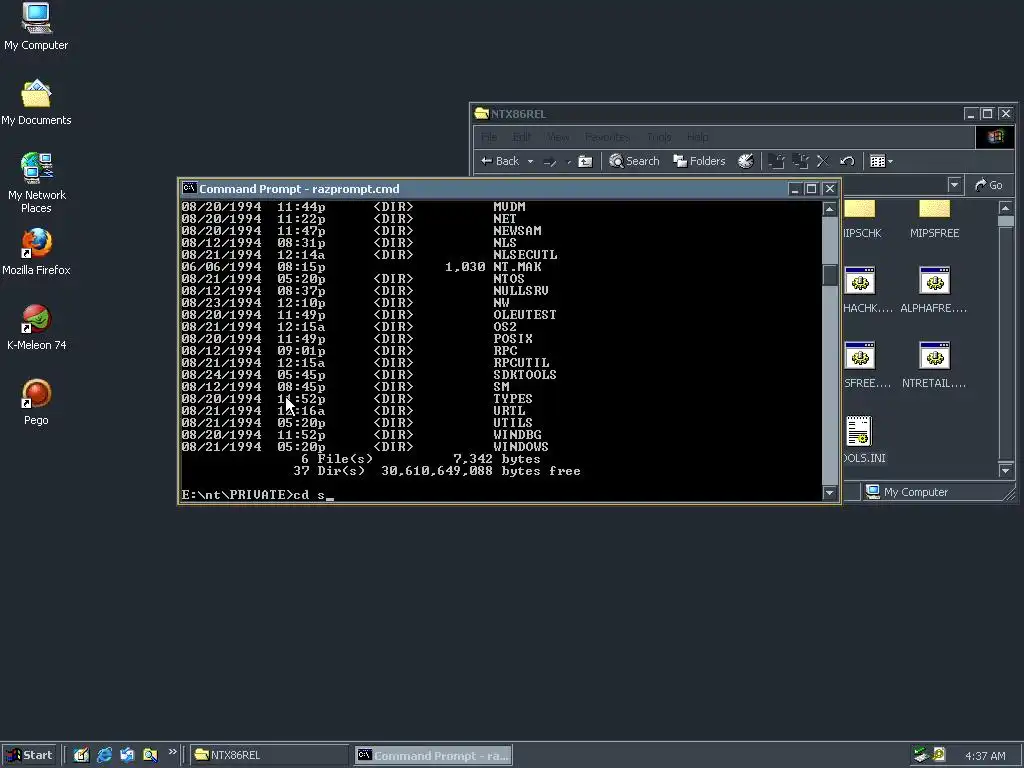The height and width of the screenshot is (768, 1024).
Task: Click the Show Desktop quick launch icon
Action: click(x=81, y=755)
